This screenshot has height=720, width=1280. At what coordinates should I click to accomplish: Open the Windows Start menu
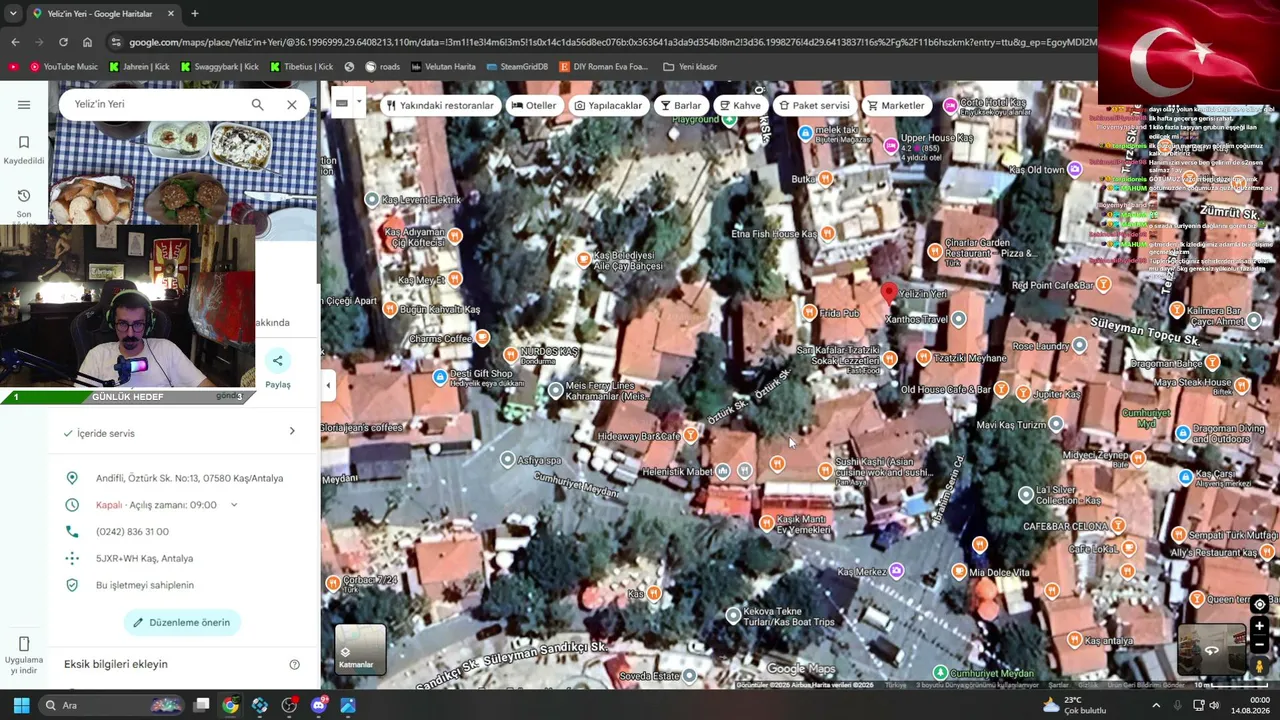coord(21,705)
